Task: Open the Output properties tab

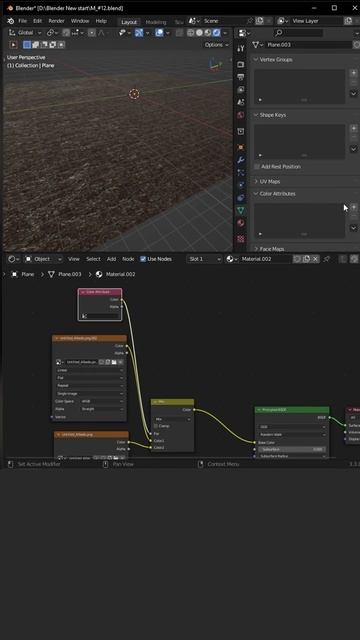Action: 241,77
